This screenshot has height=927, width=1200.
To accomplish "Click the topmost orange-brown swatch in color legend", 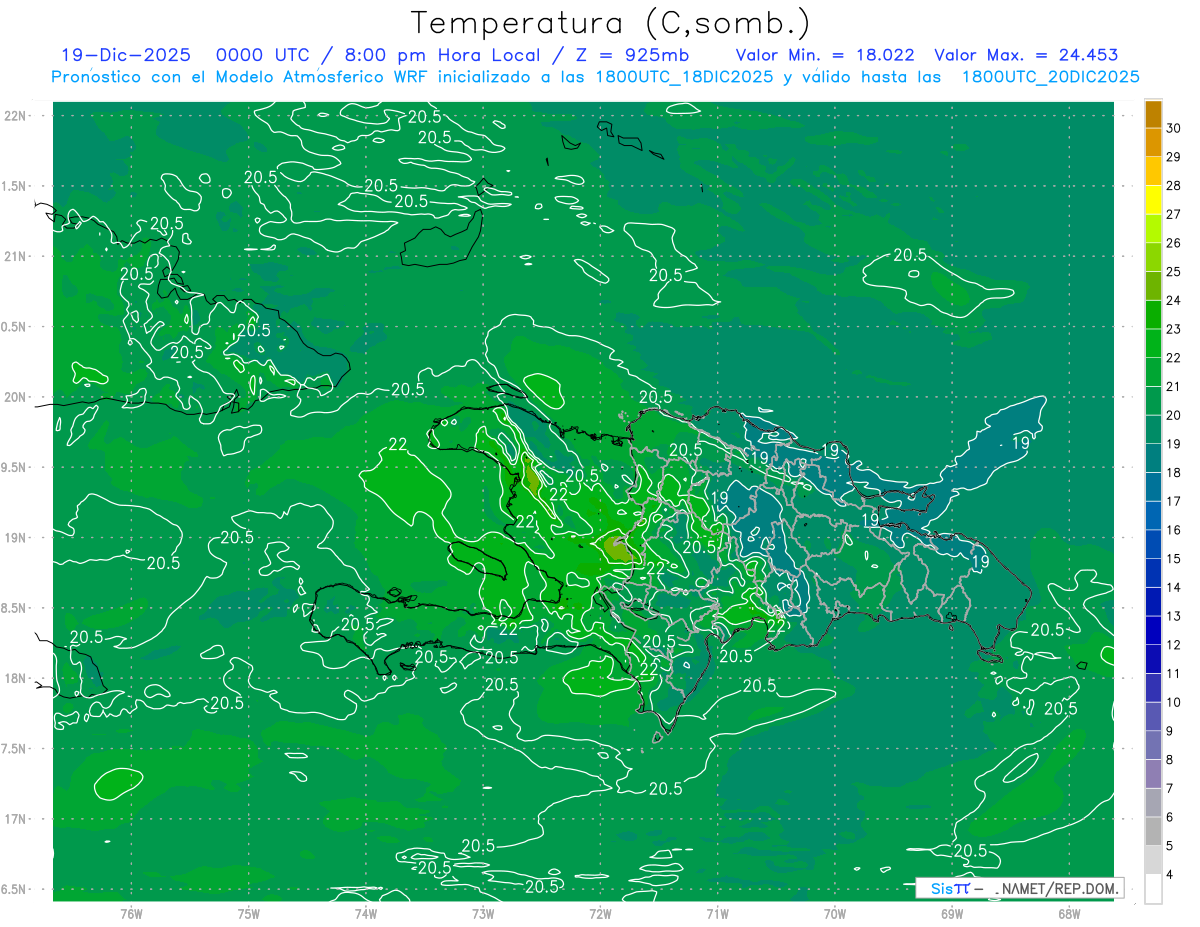I will coord(1153,114).
